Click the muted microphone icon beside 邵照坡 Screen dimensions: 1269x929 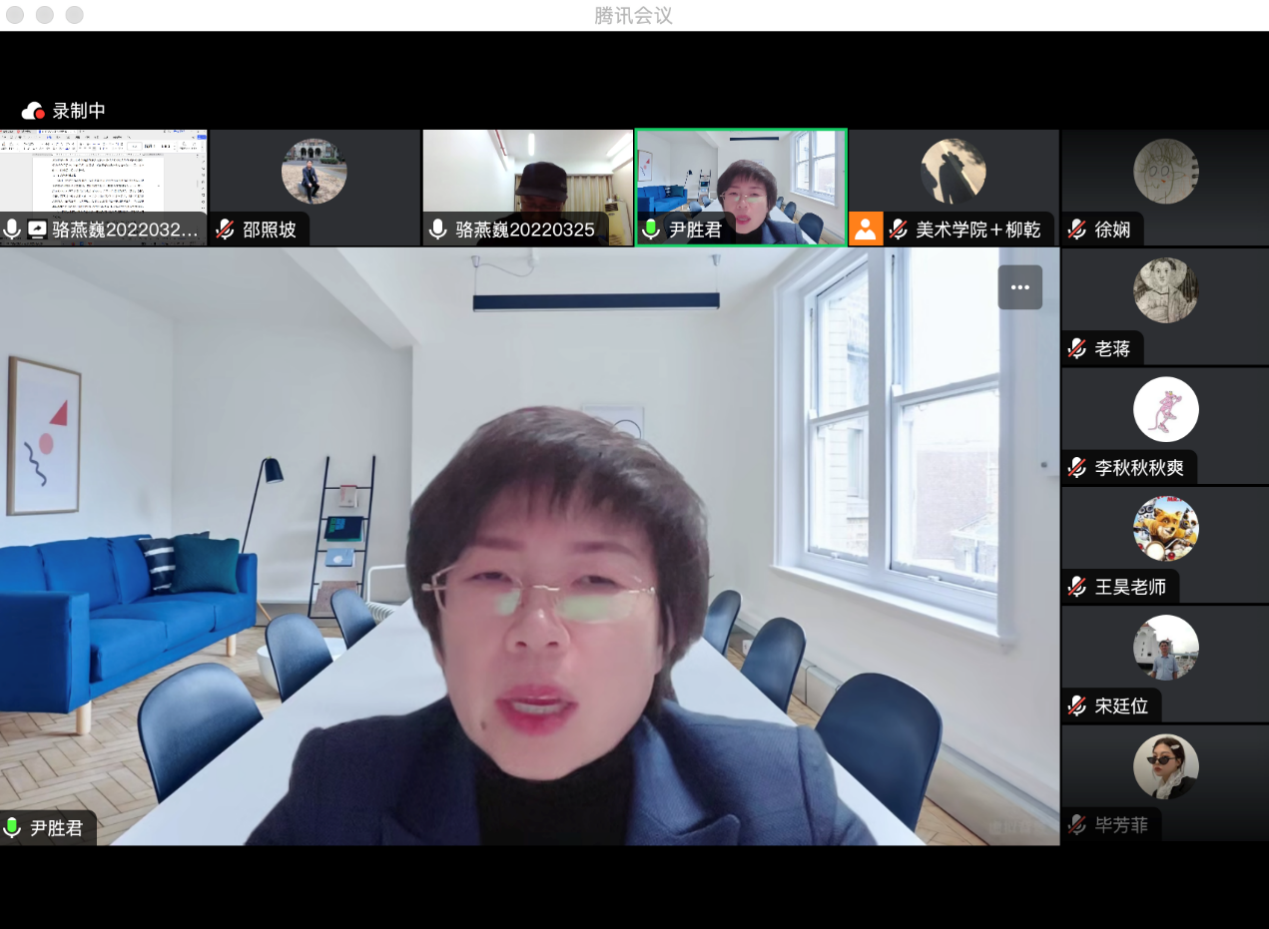pos(225,229)
